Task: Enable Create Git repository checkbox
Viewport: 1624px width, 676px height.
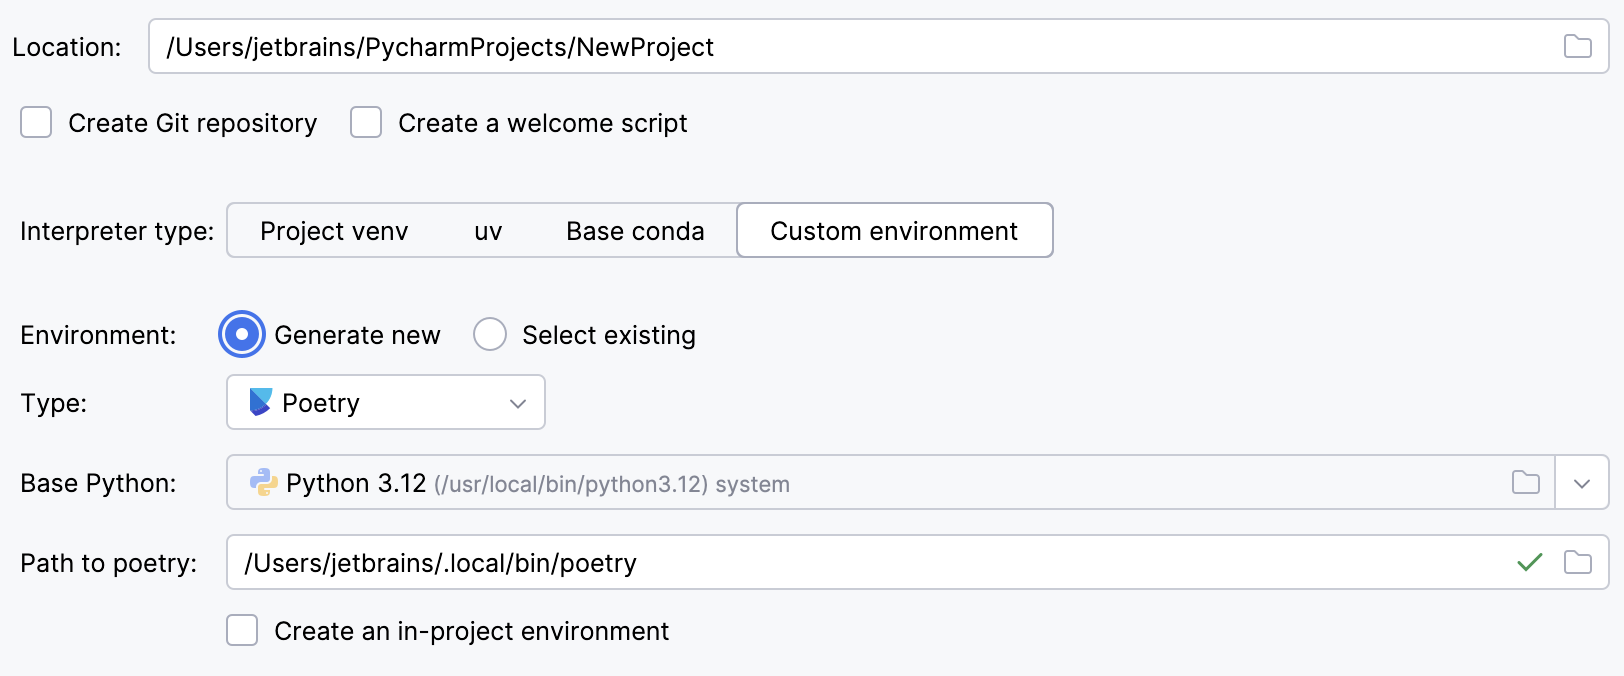Action: 36,123
